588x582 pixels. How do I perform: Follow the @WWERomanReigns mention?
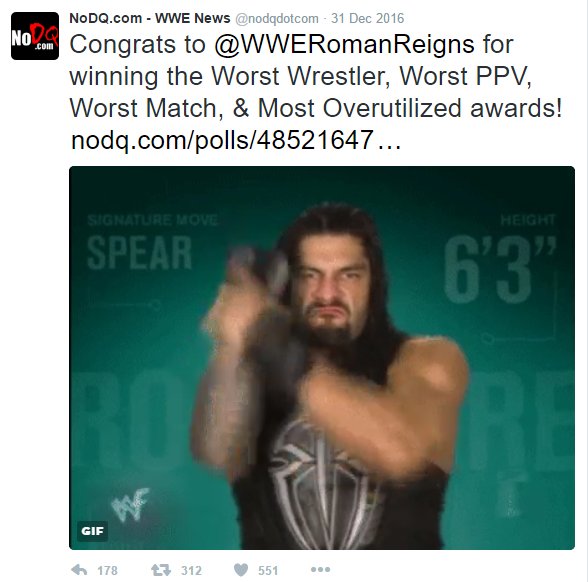pos(344,45)
